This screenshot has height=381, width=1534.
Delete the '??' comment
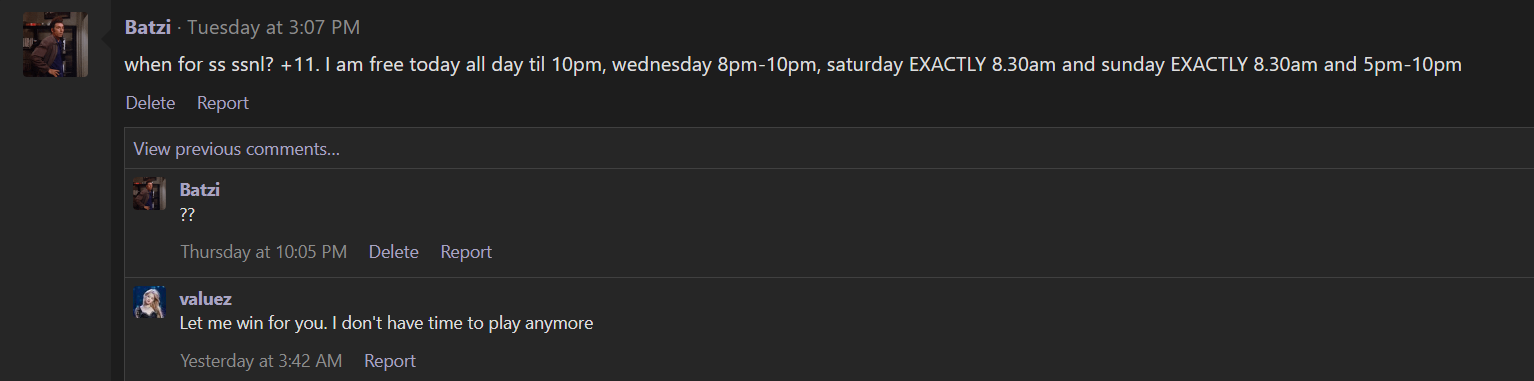[394, 252]
